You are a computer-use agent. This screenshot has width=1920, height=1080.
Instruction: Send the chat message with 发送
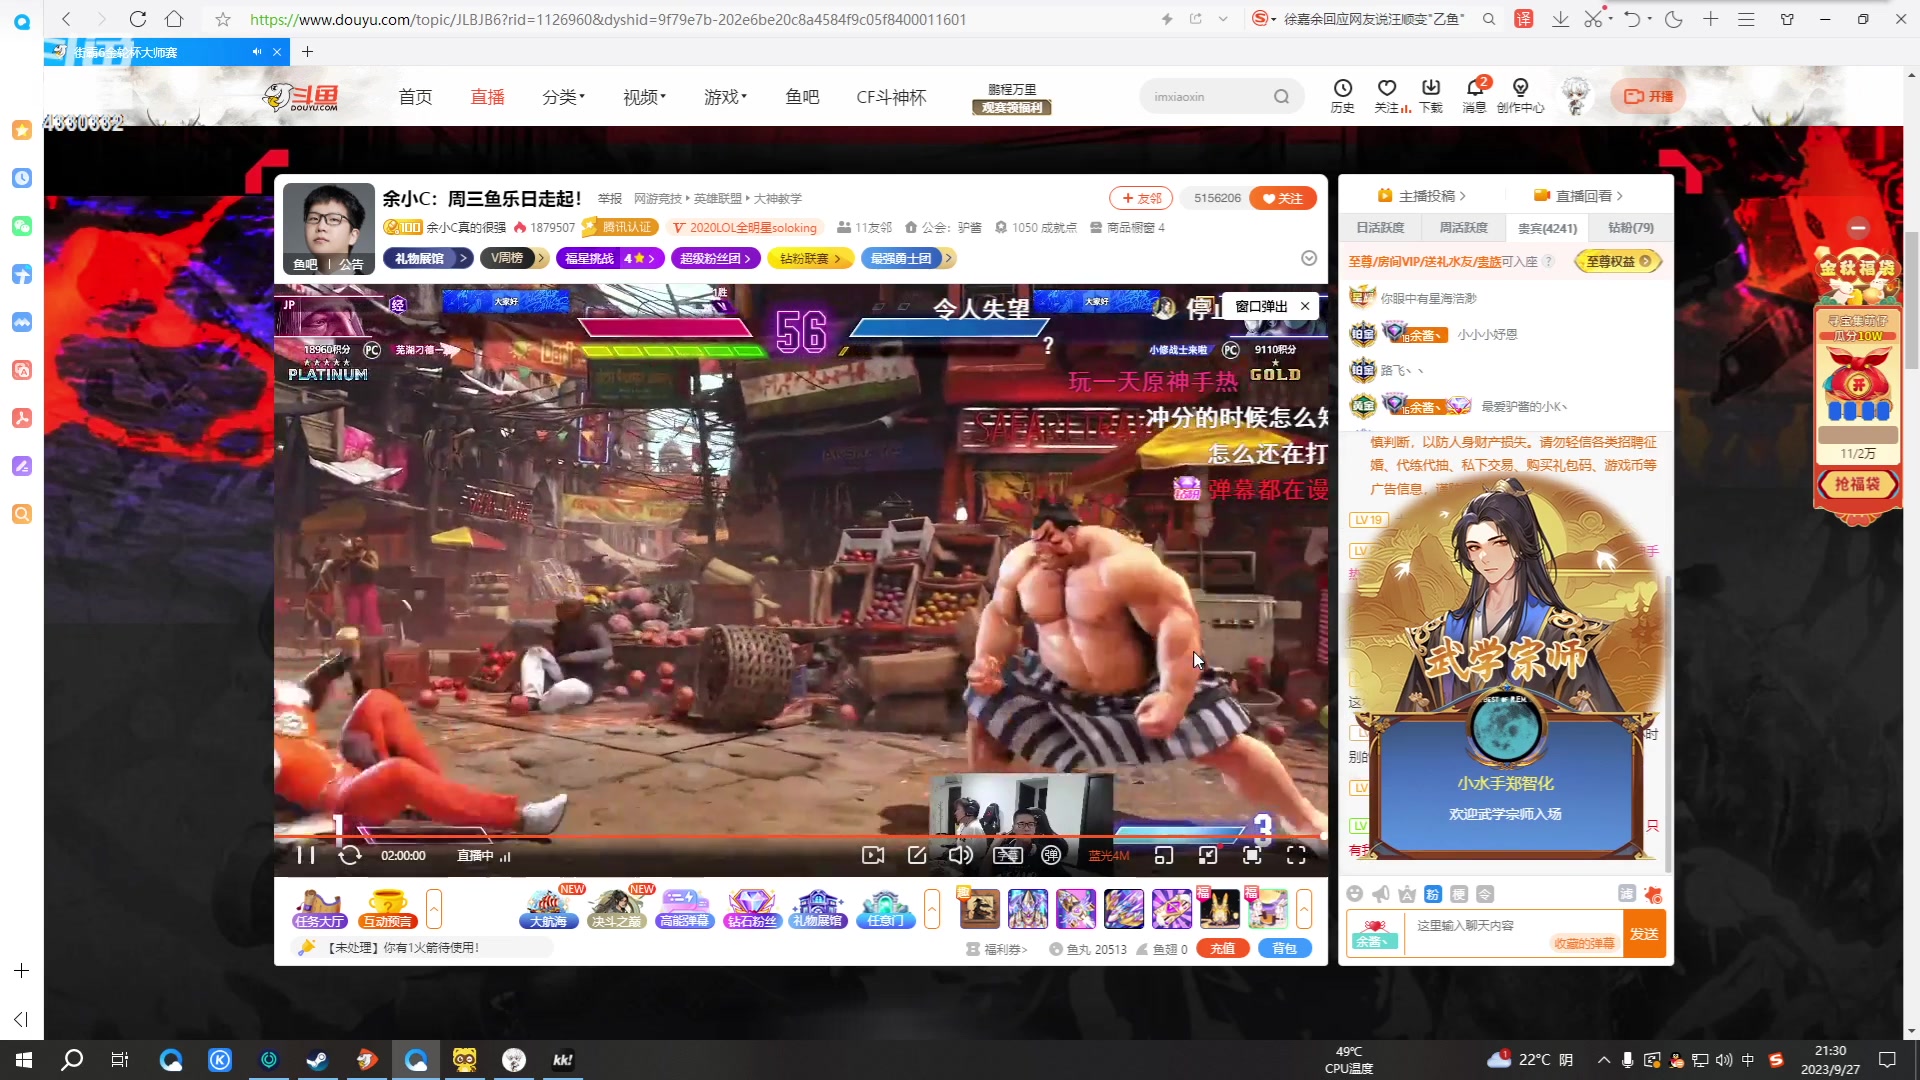[1644, 934]
